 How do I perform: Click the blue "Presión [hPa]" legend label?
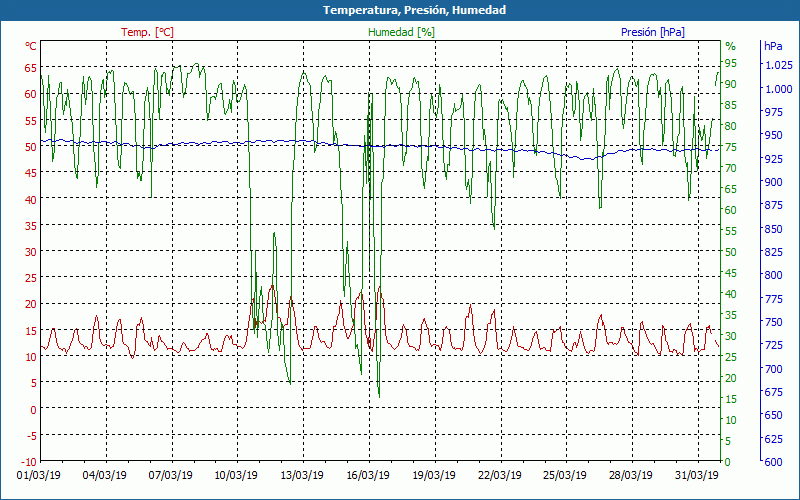(x=653, y=32)
